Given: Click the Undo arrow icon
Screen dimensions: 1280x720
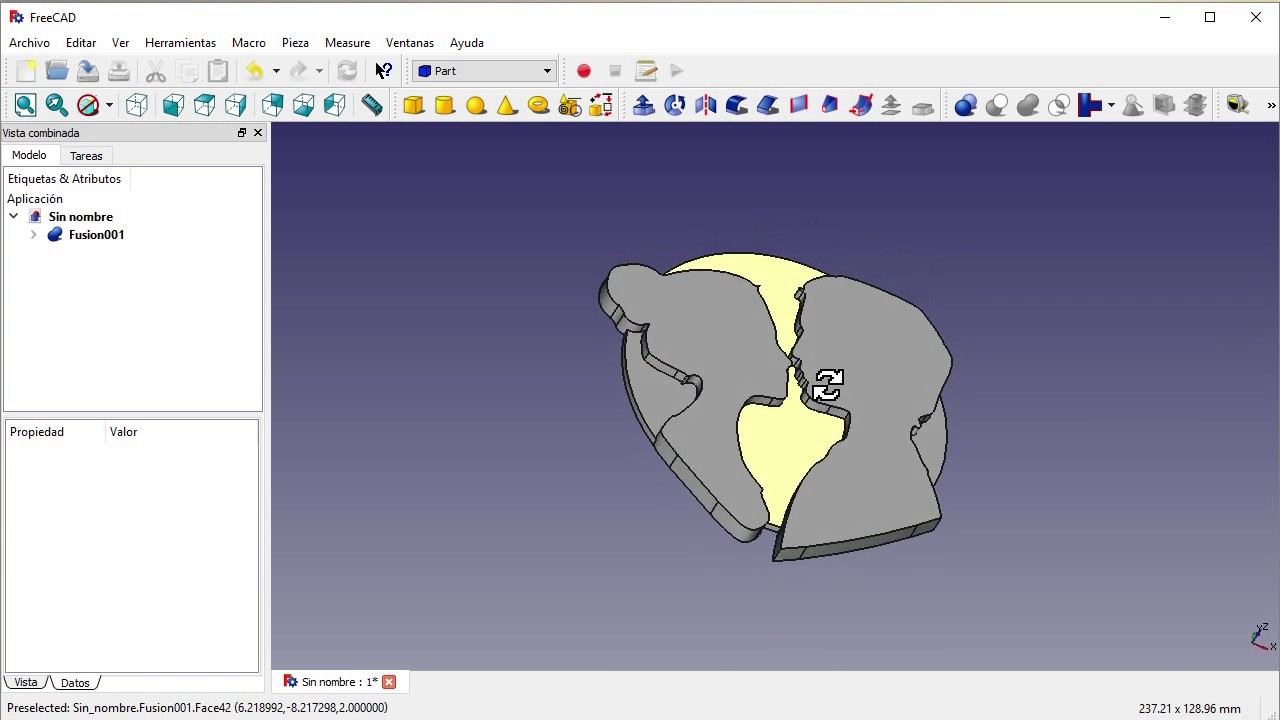Looking at the screenshot, I should pyautogui.click(x=255, y=71).
